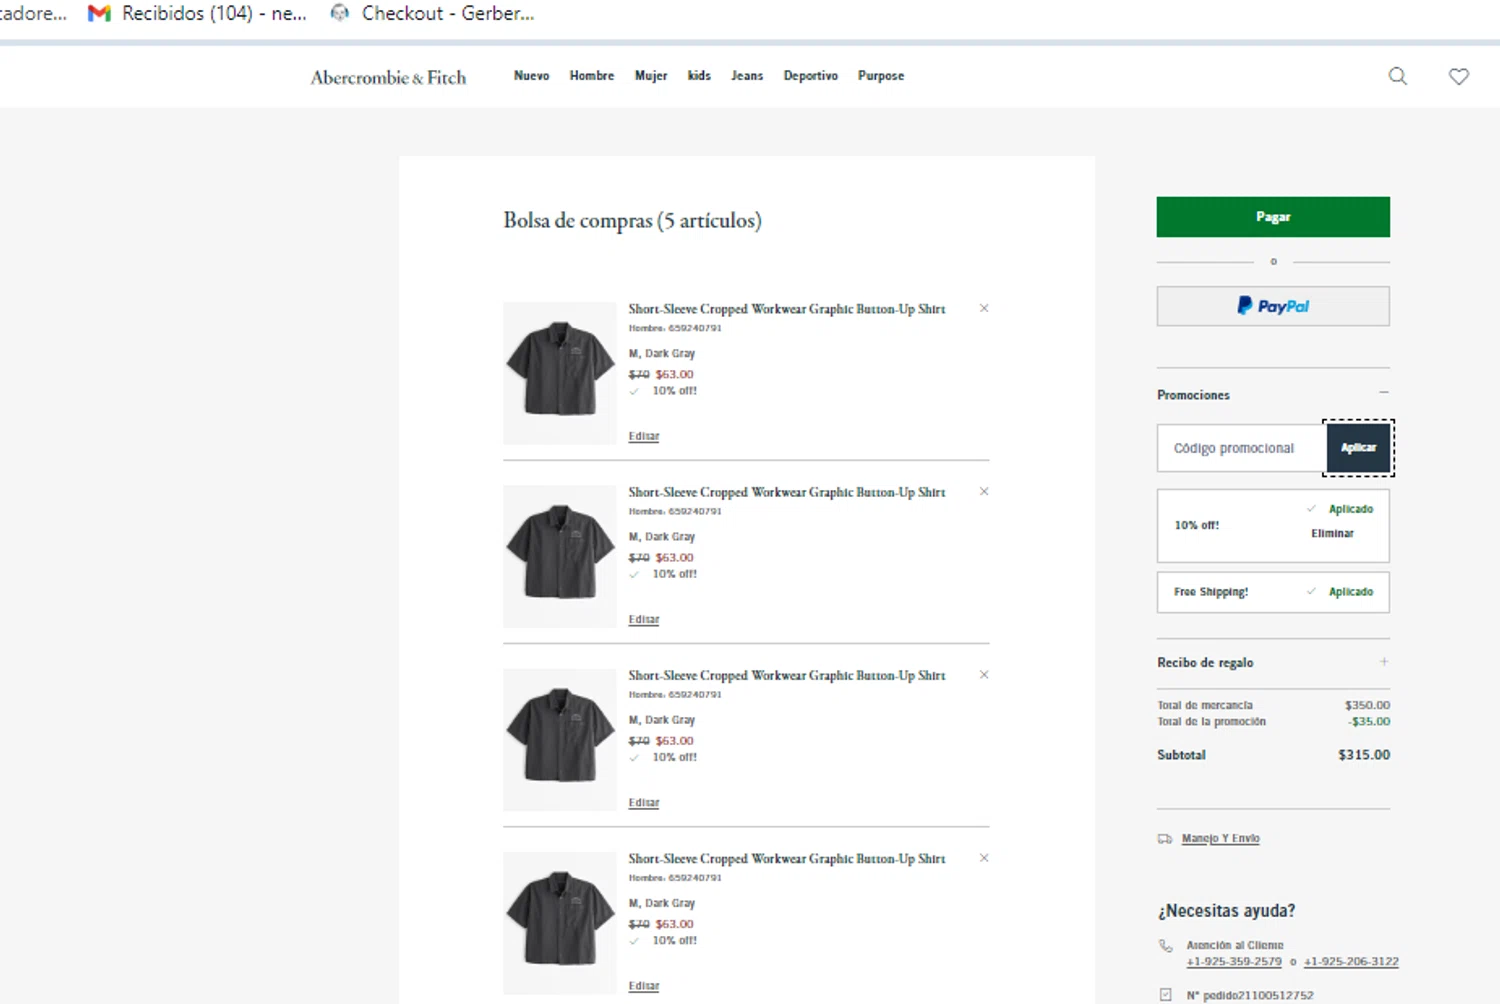Open the third Short-Sleeve Cropped Workwear shirt title

[786, 676]
